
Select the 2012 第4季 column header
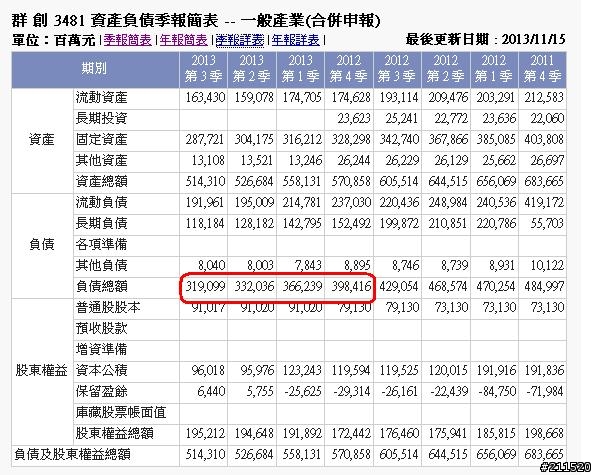[x=349, y=69]
